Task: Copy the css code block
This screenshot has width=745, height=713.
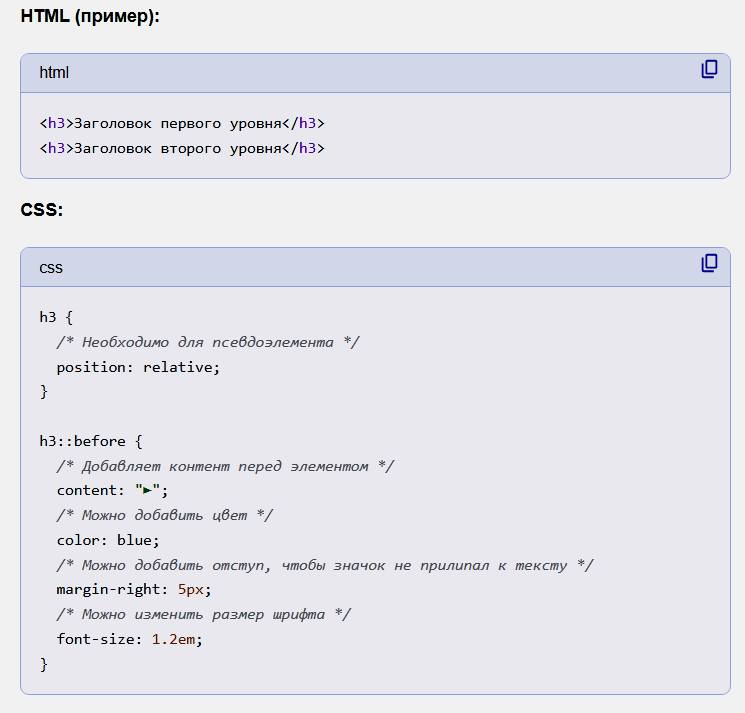Action: 709,263
